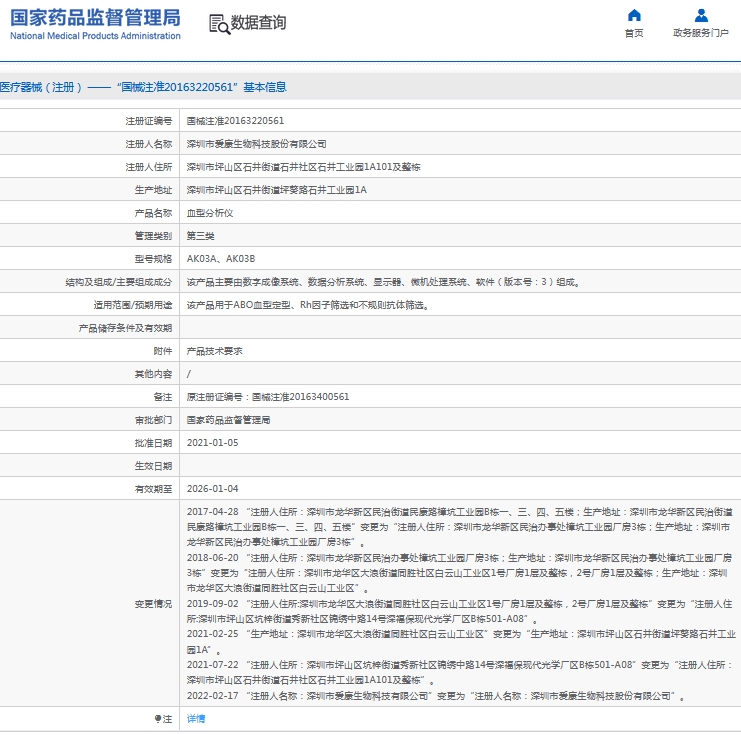Click approval date 2021-01-05
The width and height of the screenshot is (741, 735).
[213, 443]
